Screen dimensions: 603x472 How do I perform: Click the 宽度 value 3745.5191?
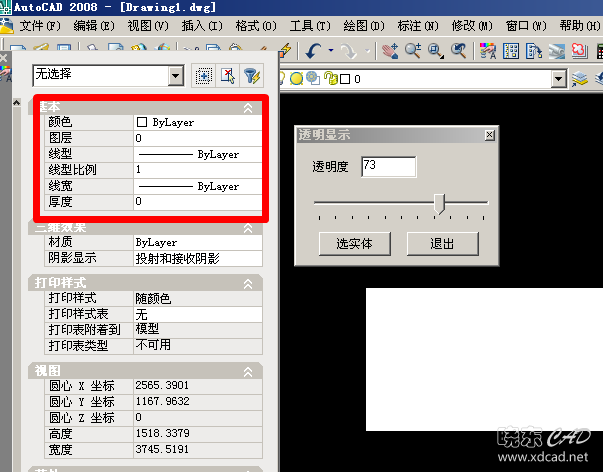(198, 450)
